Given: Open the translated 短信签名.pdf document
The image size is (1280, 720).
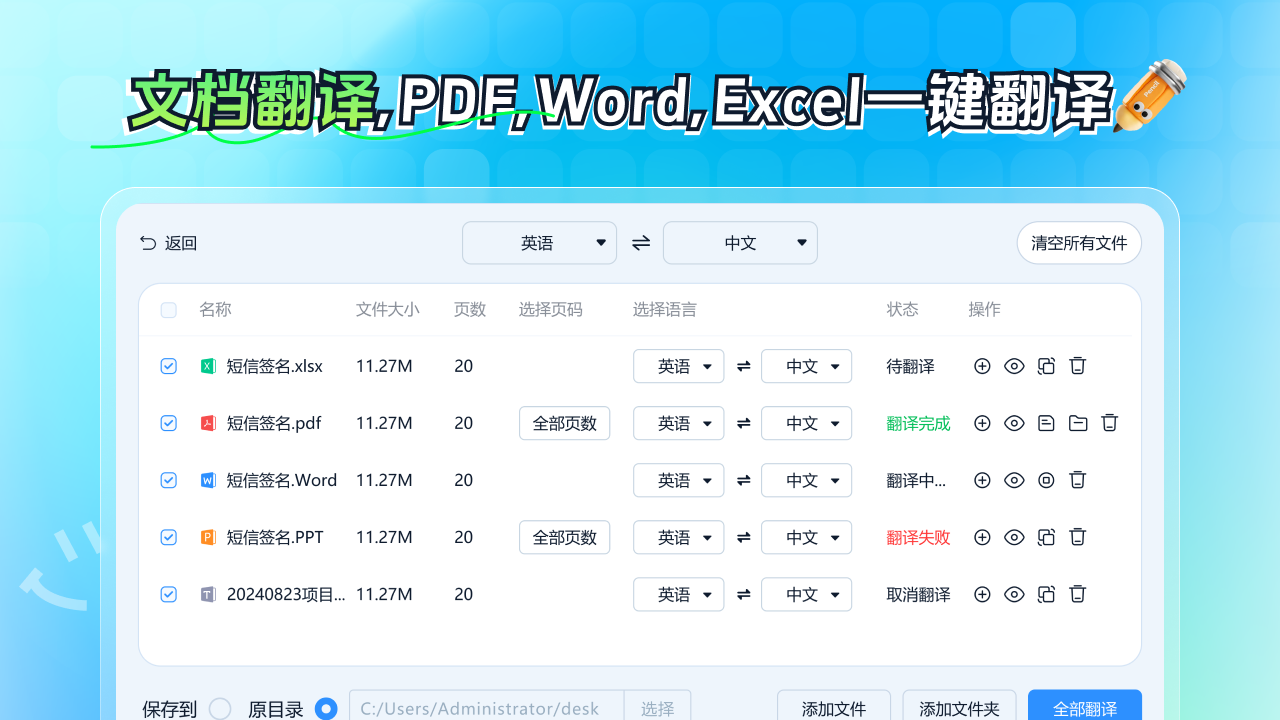Looking at the screenshot, I should (x=1046, y=423).
